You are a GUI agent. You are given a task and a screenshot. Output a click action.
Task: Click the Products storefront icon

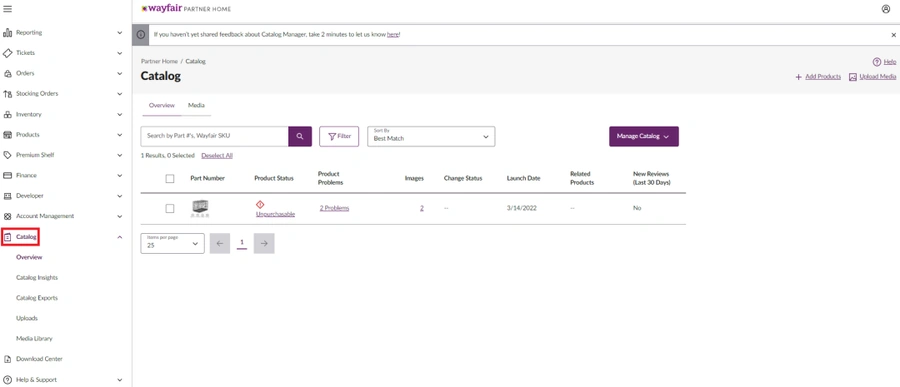click(7, 135)
